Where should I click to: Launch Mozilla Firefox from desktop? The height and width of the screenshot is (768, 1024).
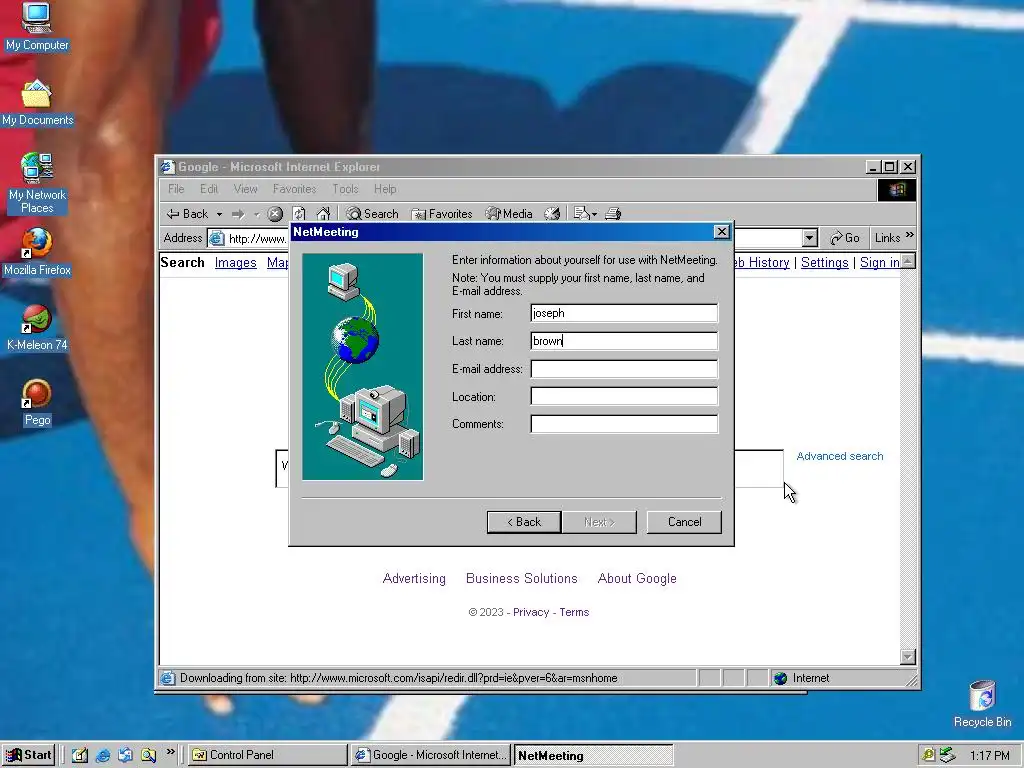pyautogui.click(x=37, y=252)
